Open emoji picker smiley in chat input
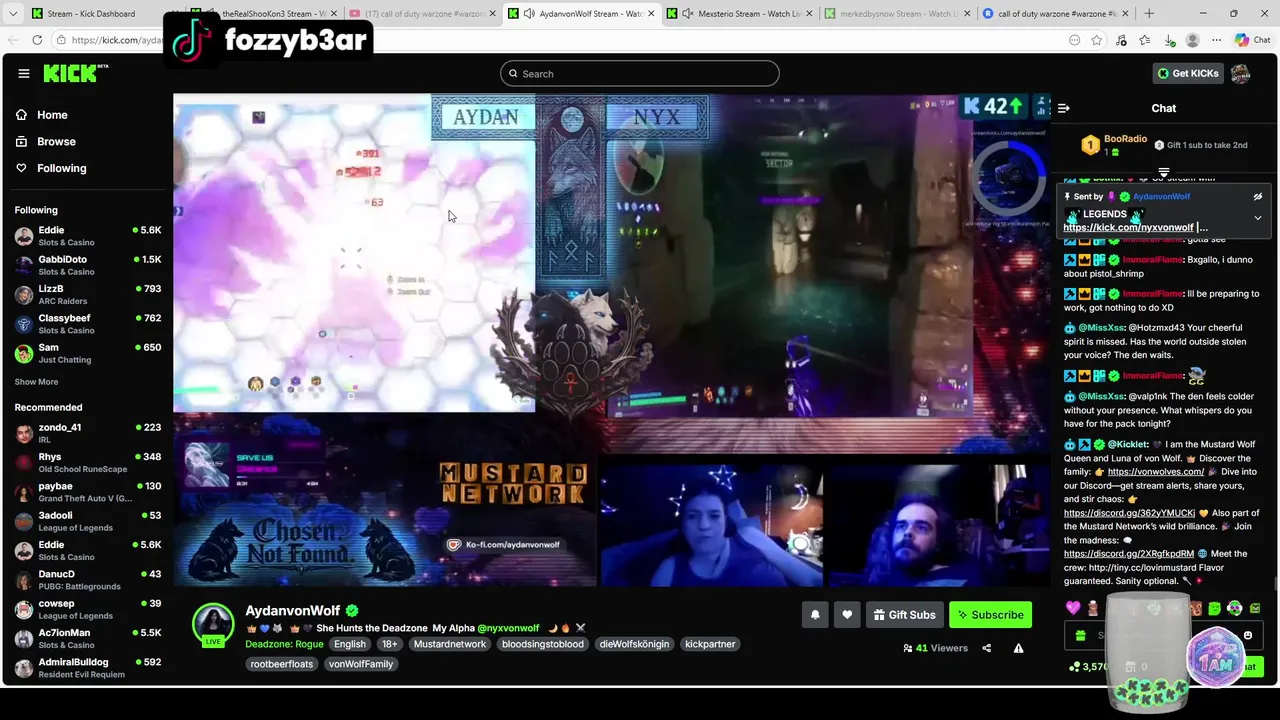 pos(1248,636)
